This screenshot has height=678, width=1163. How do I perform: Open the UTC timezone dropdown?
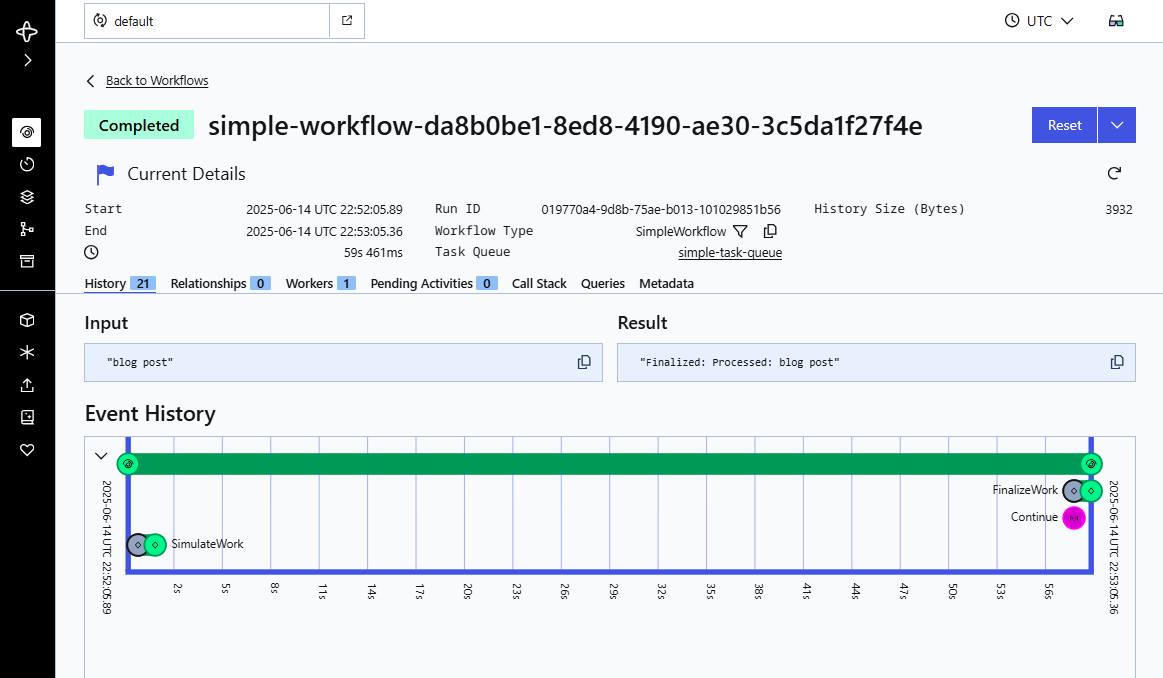(1038, 20)
